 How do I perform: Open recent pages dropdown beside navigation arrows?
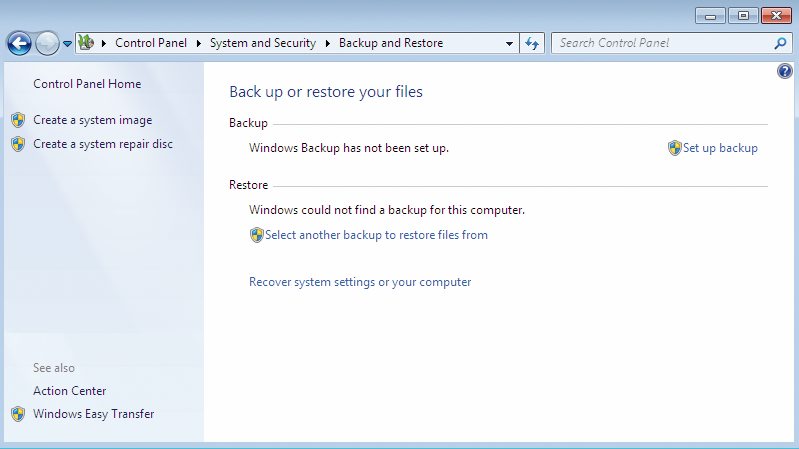coord(67,44)
